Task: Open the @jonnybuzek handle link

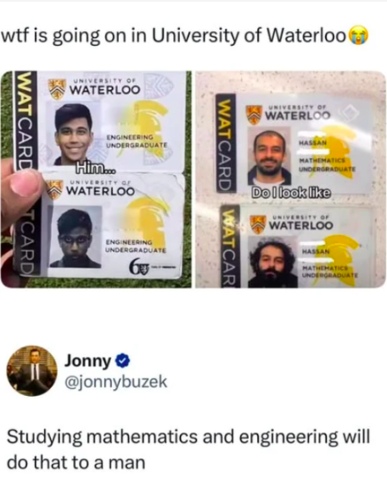Action: click(115, 382)
